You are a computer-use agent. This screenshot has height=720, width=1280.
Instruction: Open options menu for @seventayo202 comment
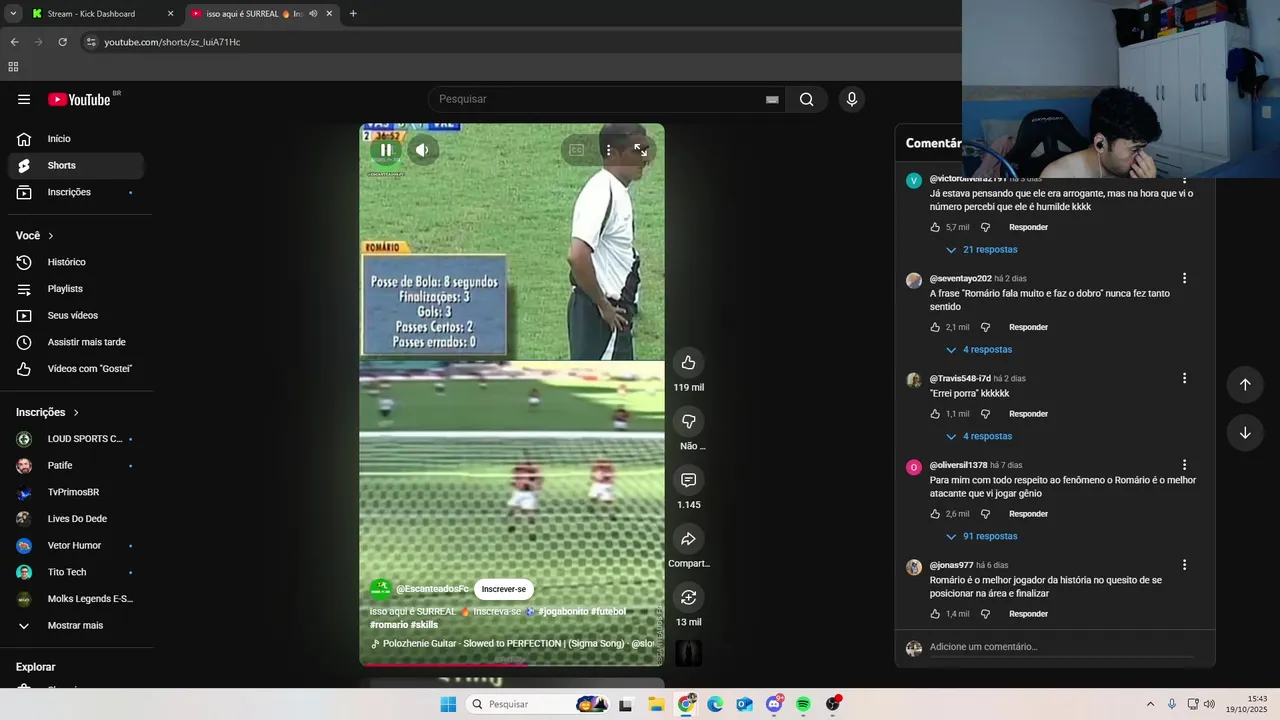[1184, 278]
